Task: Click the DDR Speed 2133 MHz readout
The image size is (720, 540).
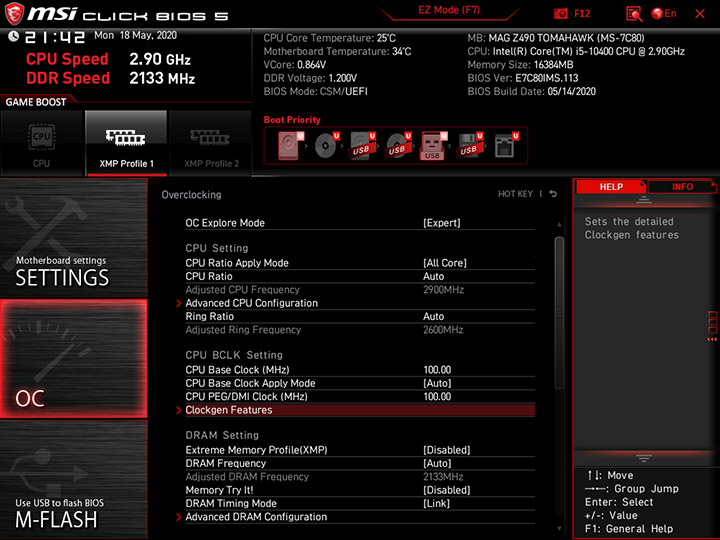Action: point(111,78)
